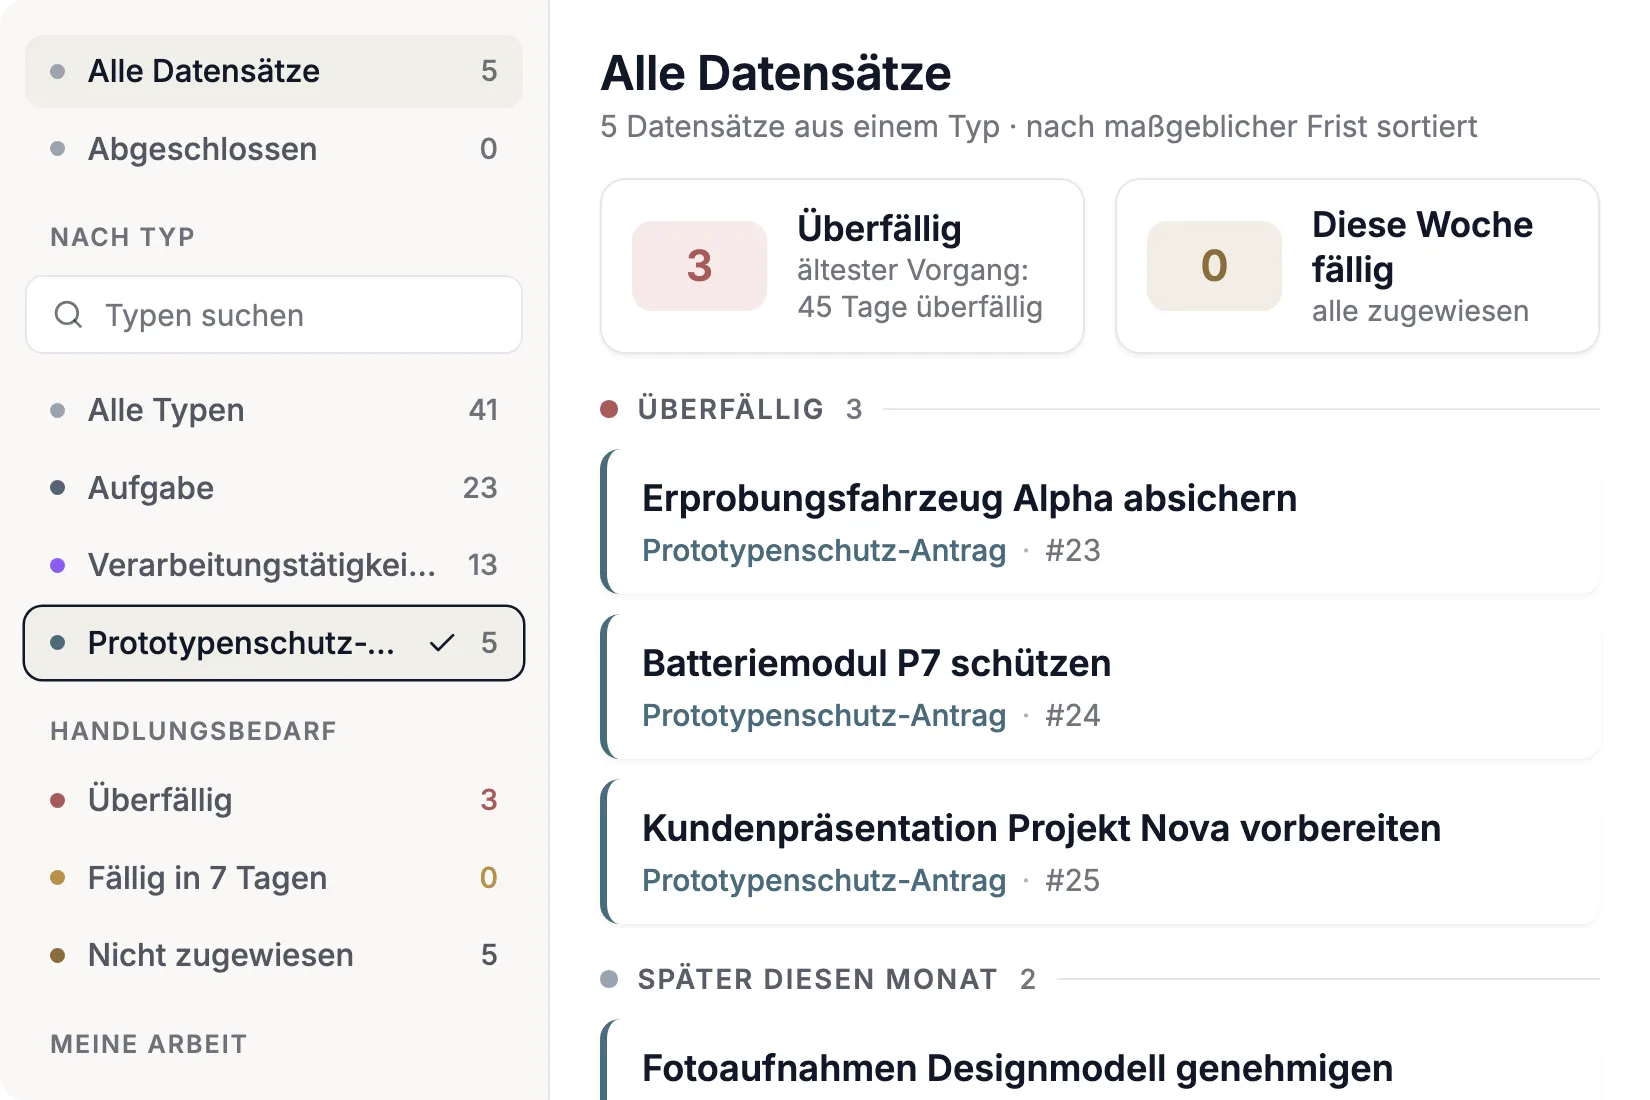The width and height of the screenshot is (1650, 1100).
Task: Open Fällig in 7 Tagen filter
Action: tap(274, 878)
